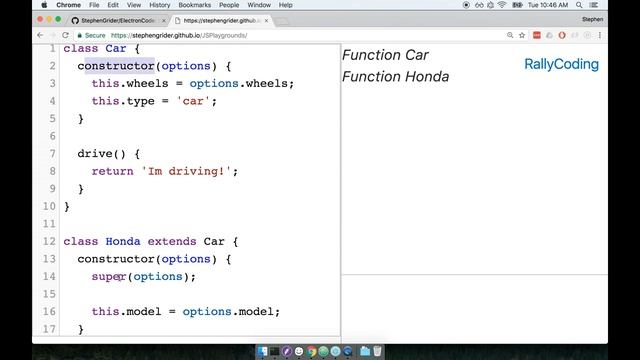Bookmark this page with the star icon
Viewport: 640px width, 360px height.
tap(522, 35)
